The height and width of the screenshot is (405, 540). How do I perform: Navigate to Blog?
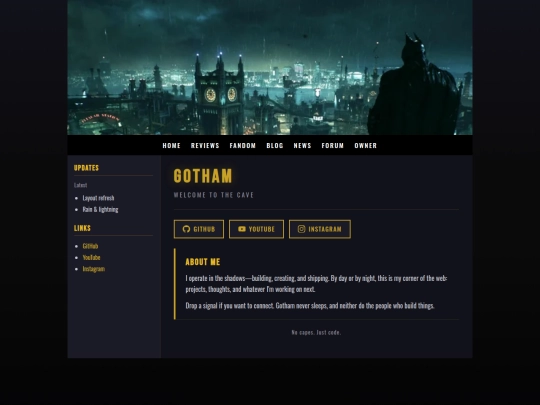point(275,146)
